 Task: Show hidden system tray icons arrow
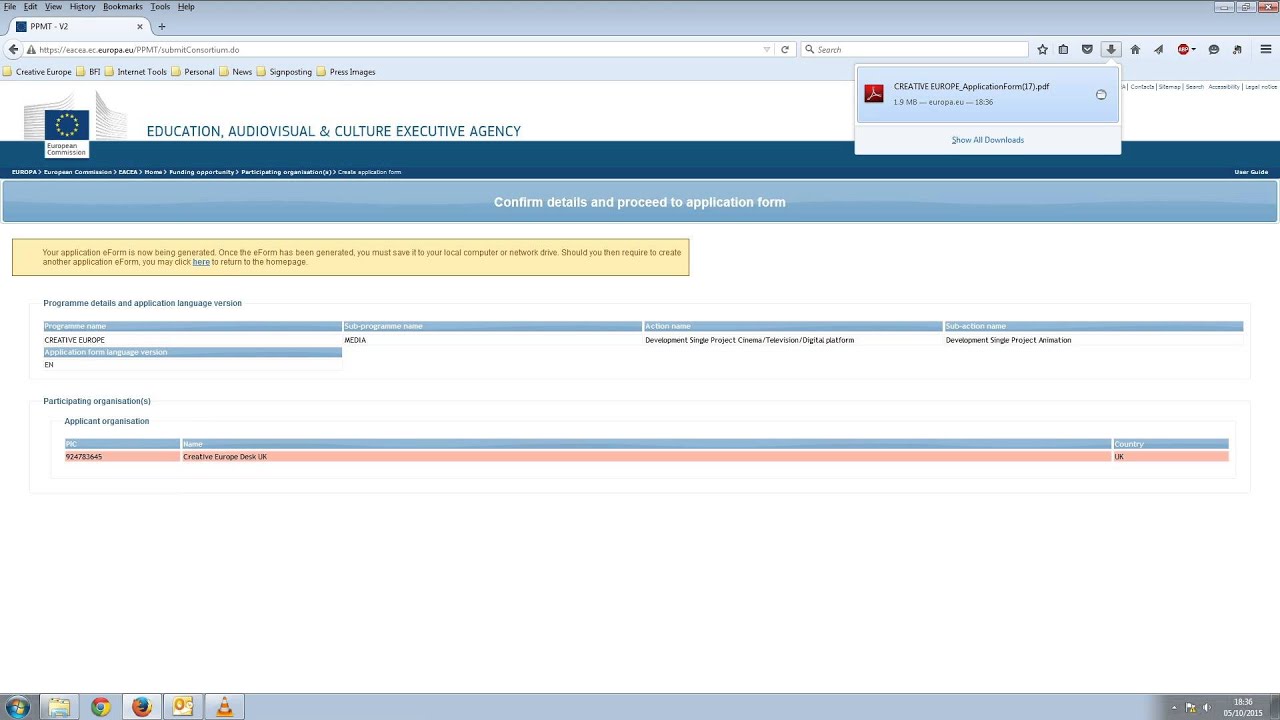tap(1174, 708)
